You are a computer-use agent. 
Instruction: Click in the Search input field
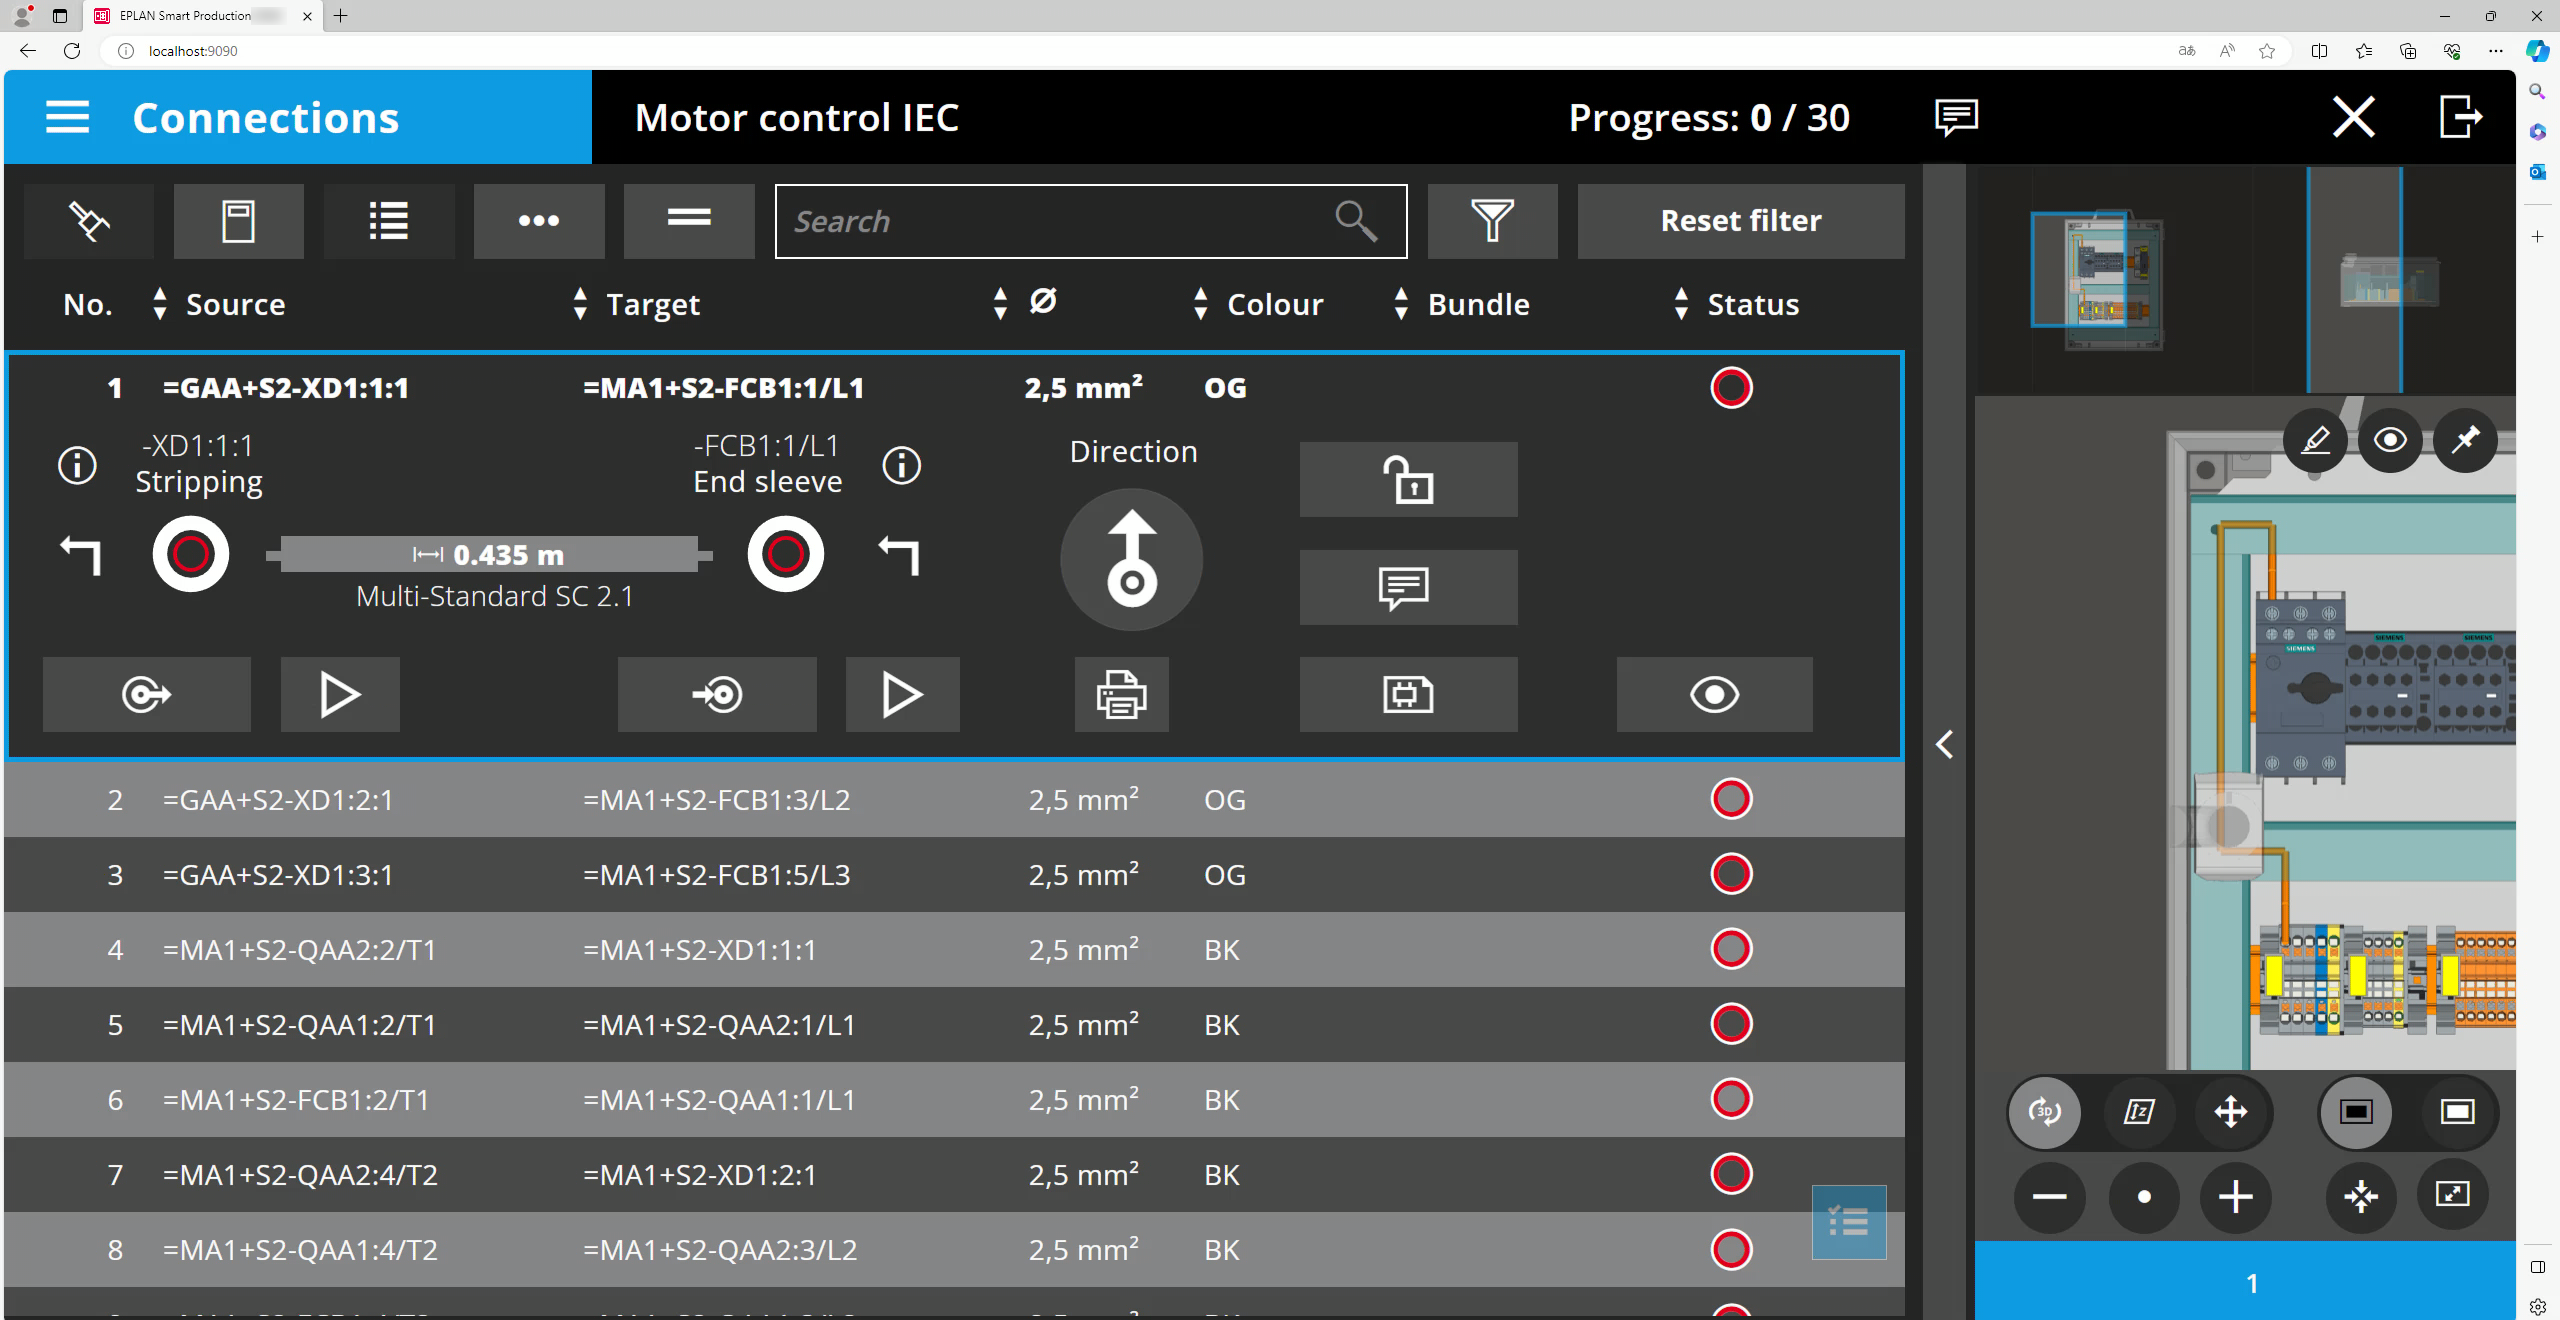pyautogui.click(x=1060, y=221)
